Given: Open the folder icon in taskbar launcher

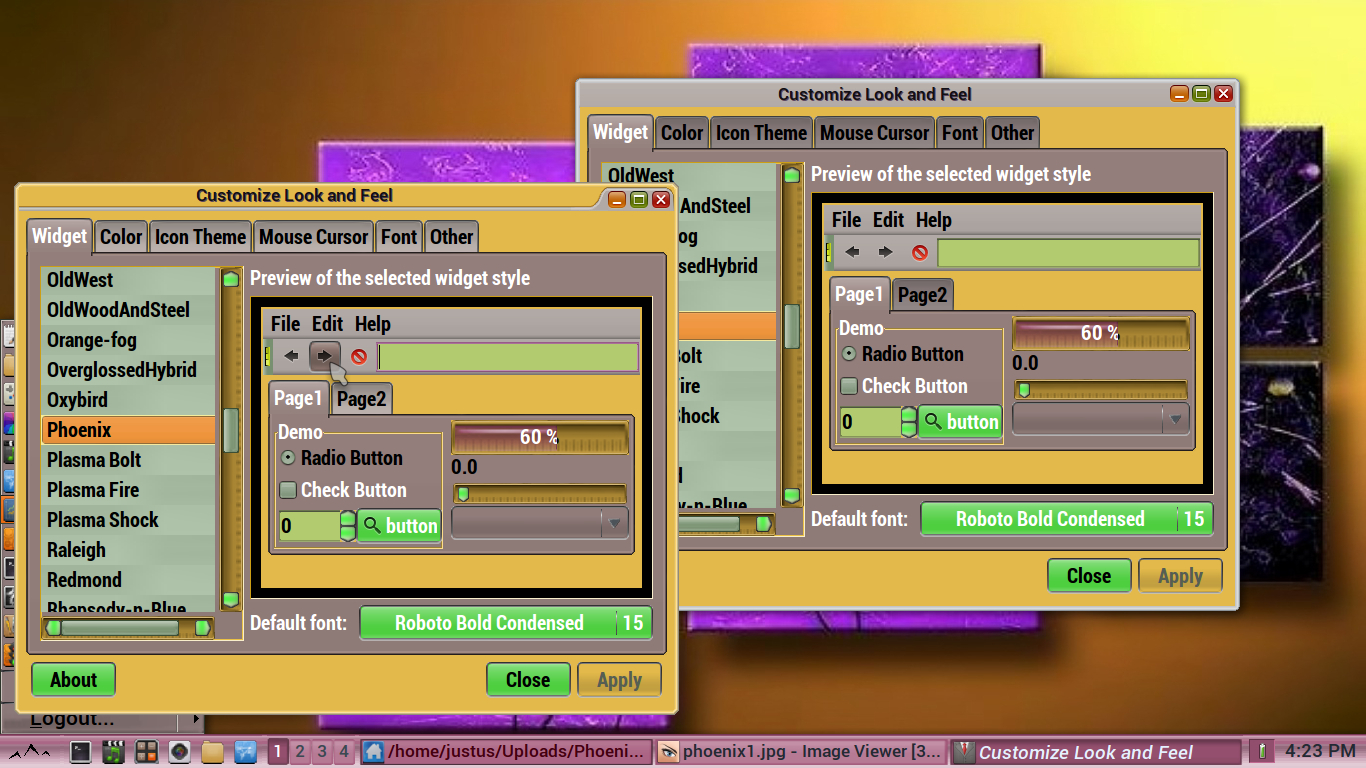Looking at the screenshot, I should coord(212,751).
